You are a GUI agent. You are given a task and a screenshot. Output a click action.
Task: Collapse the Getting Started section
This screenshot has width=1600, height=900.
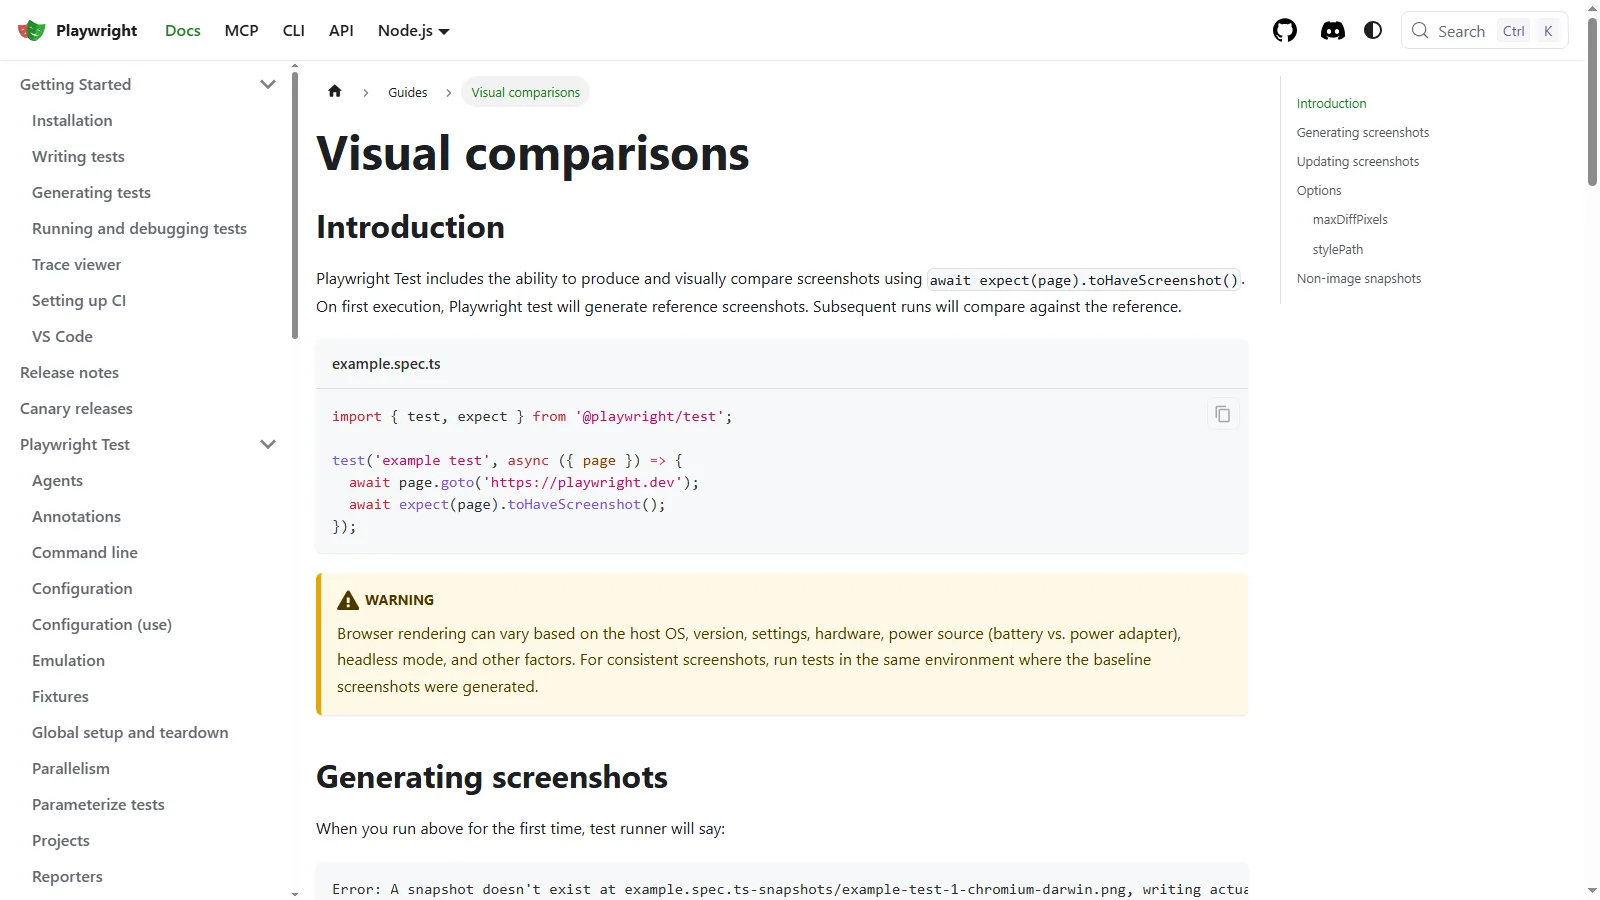click(268, 84)
